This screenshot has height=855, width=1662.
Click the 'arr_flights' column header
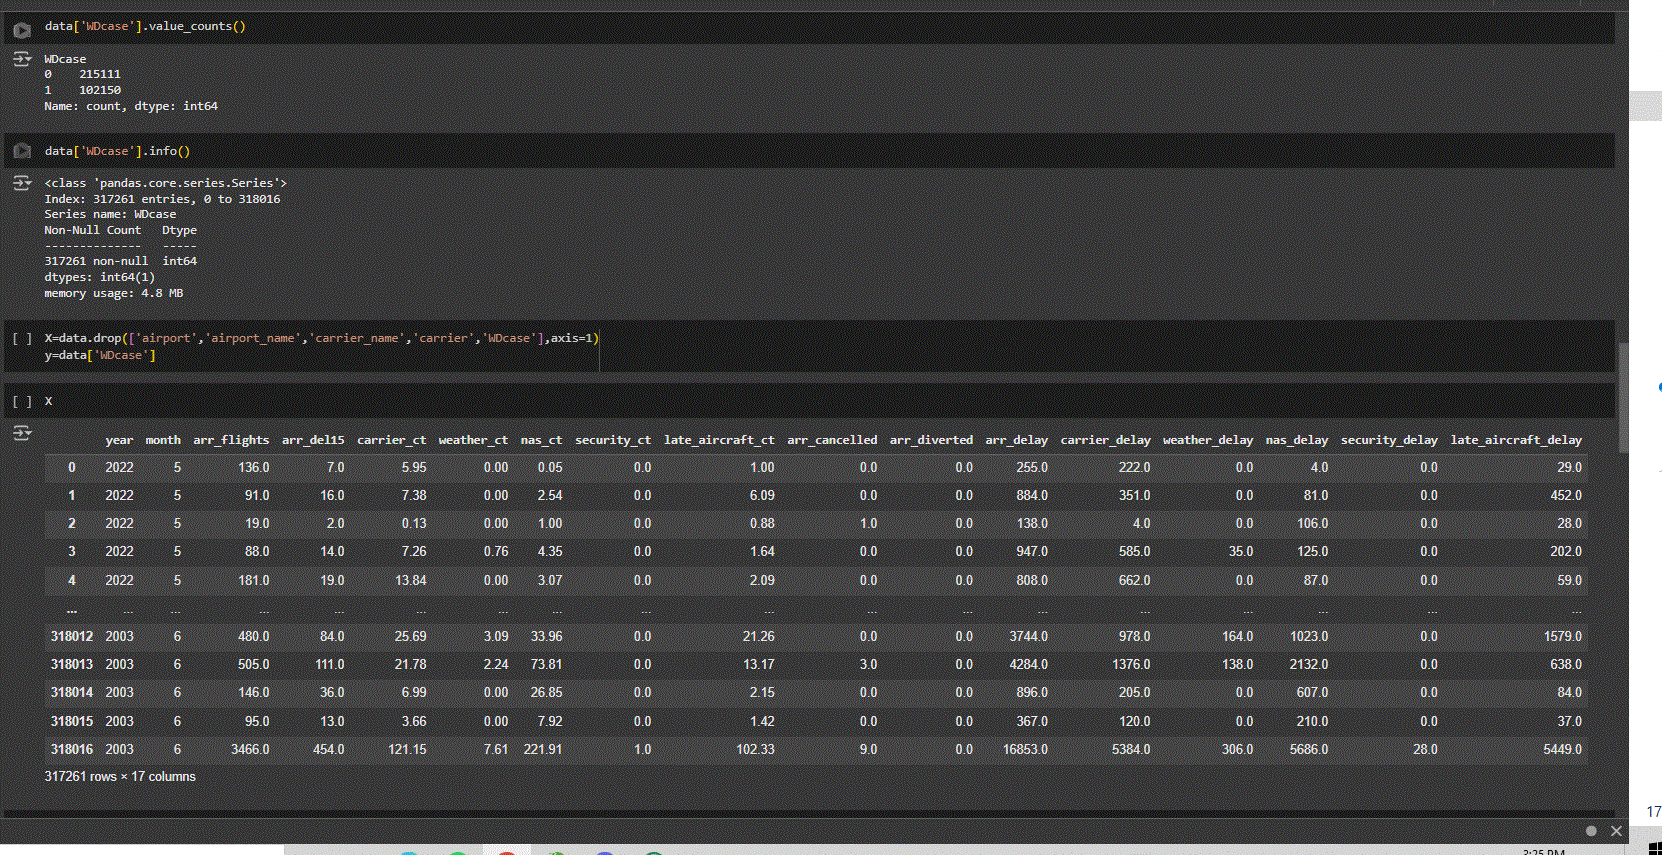[231, 440]
